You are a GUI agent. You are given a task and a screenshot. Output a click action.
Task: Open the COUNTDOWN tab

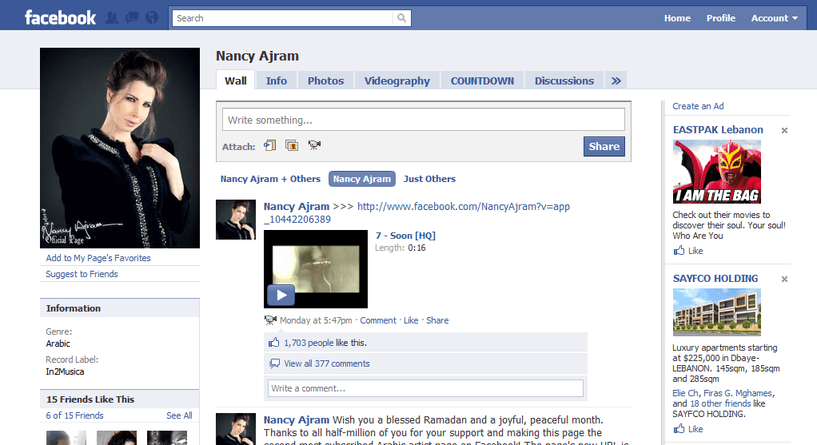(x=482, y=81)
